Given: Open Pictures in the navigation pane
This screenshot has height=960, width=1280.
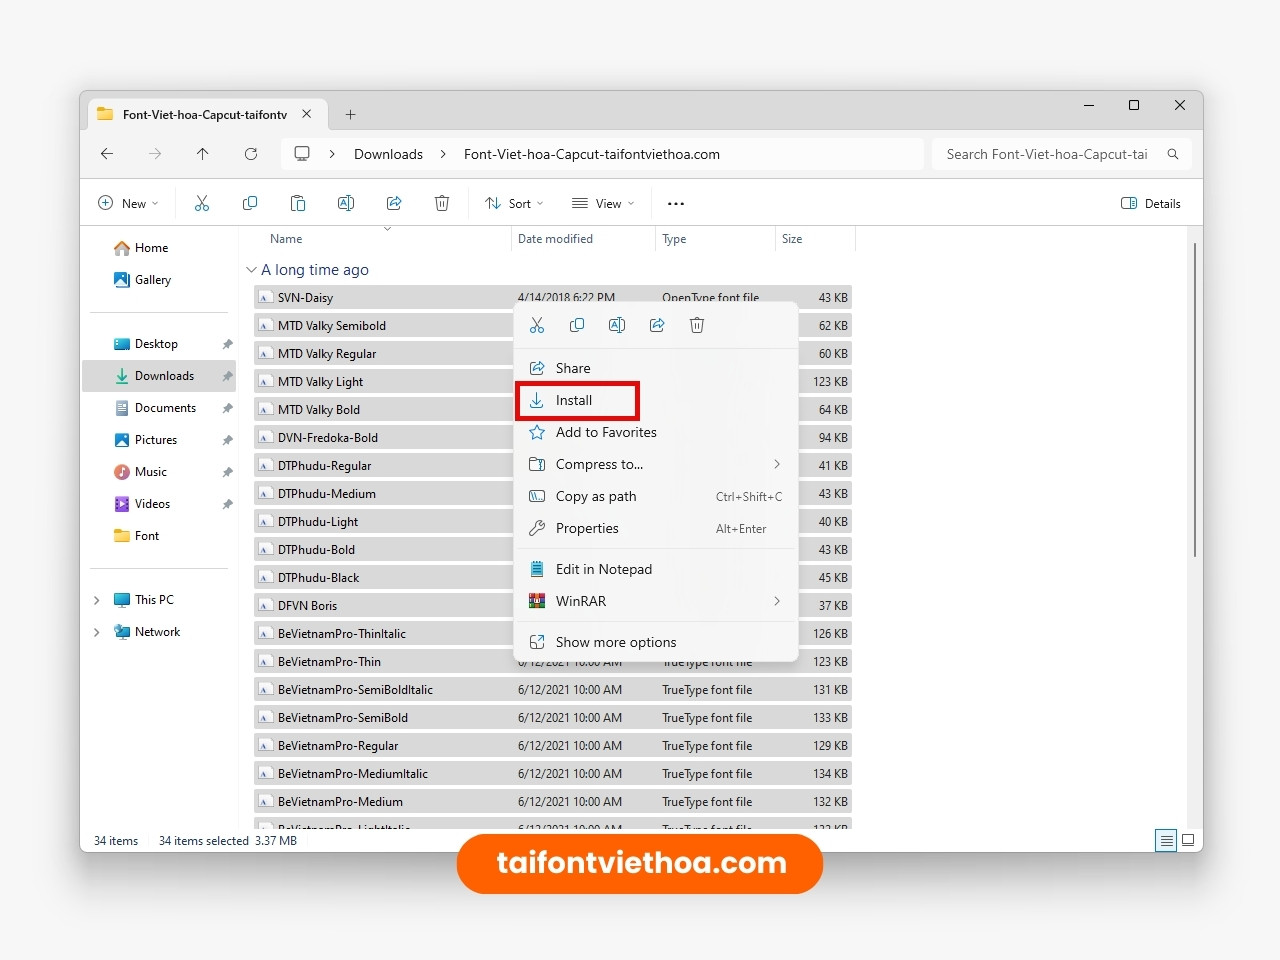Looking at the screenshot, I should pos(156,440).
